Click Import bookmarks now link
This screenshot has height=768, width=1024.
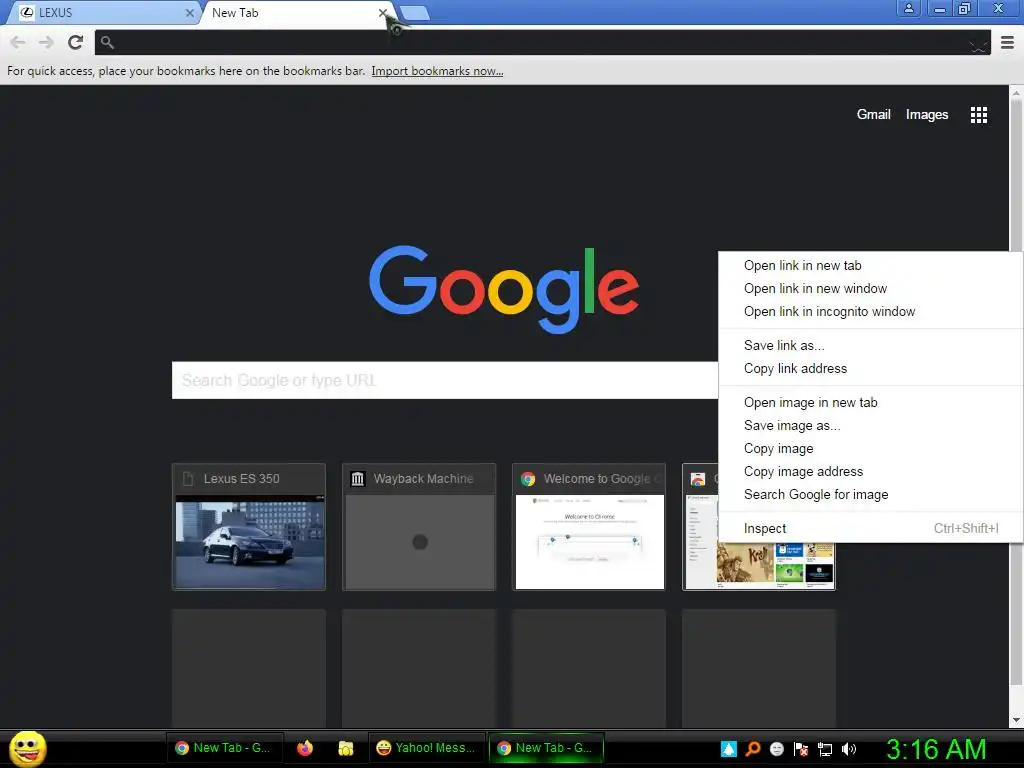coord(437,71)
